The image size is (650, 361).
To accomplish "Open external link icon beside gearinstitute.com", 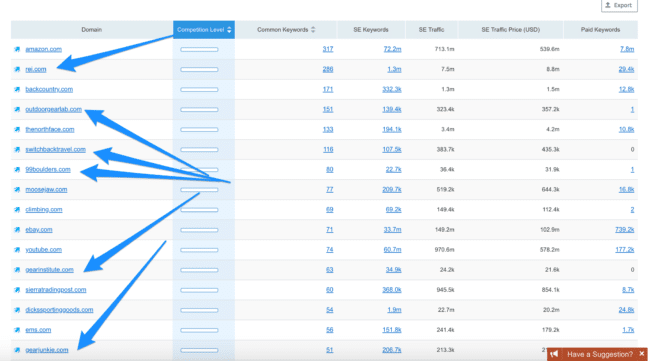I will click(17, 270).
